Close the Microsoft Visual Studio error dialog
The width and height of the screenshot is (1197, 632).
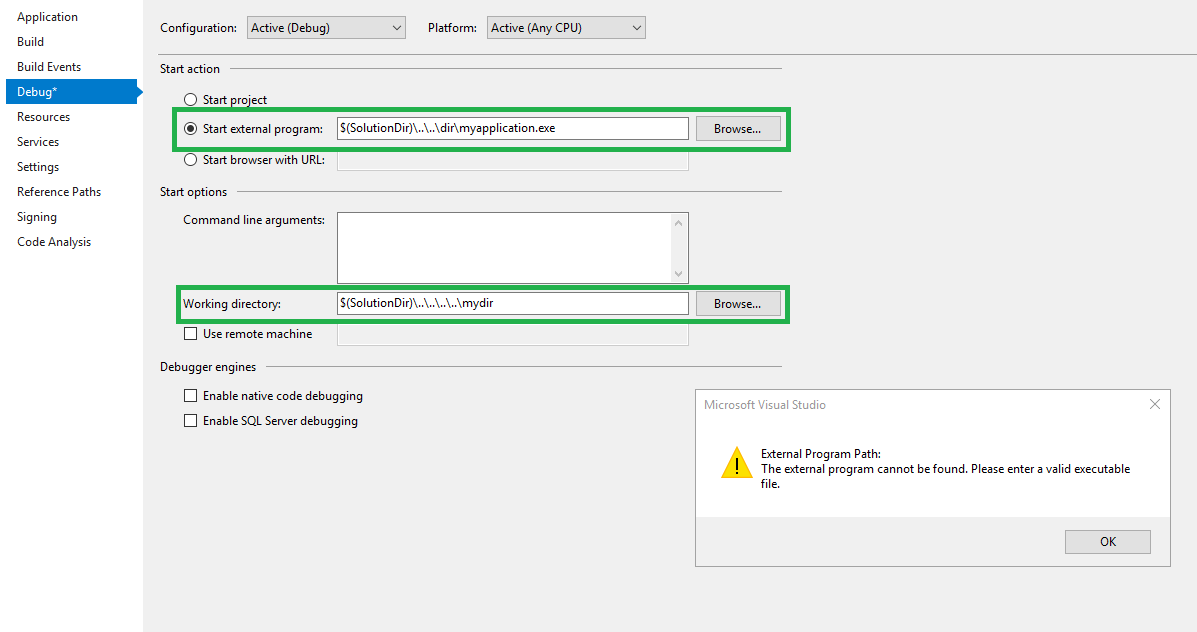click(1154, 405)
